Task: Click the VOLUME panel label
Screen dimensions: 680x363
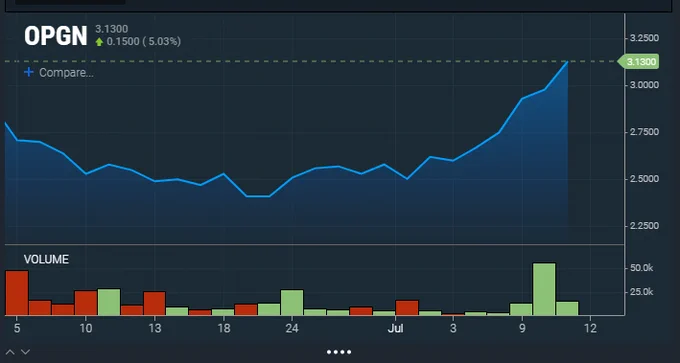Action: [46, 259]
